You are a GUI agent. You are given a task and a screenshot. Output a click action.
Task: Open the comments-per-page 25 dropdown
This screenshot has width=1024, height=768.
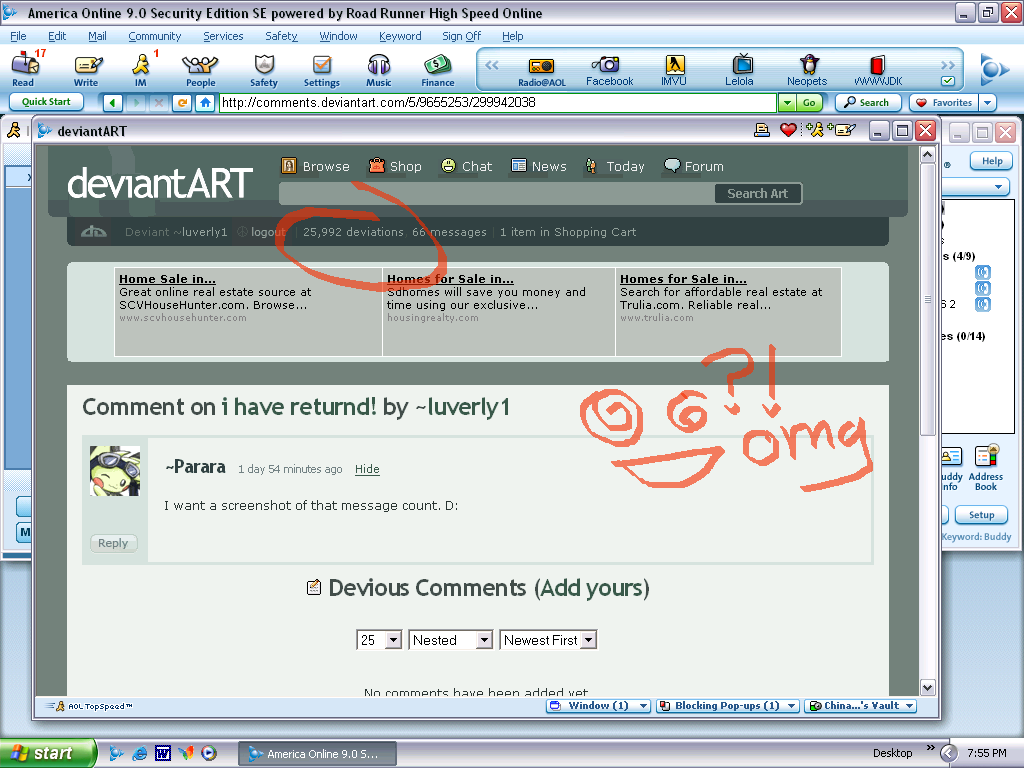(x=393, y=640)
